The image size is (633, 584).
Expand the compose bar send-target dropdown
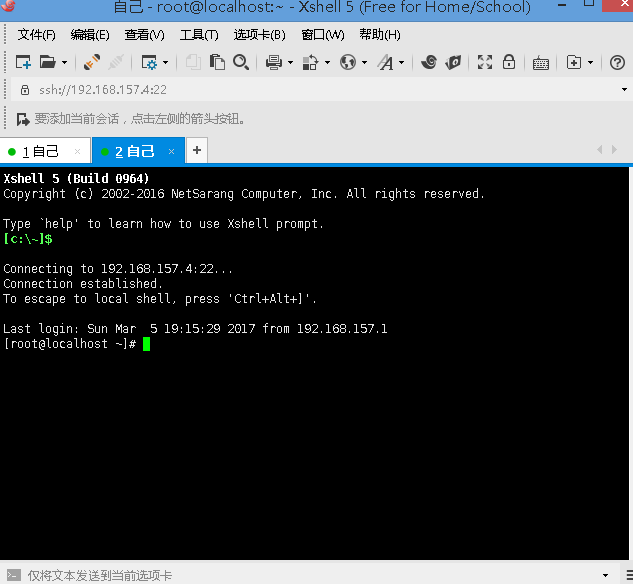605,576
